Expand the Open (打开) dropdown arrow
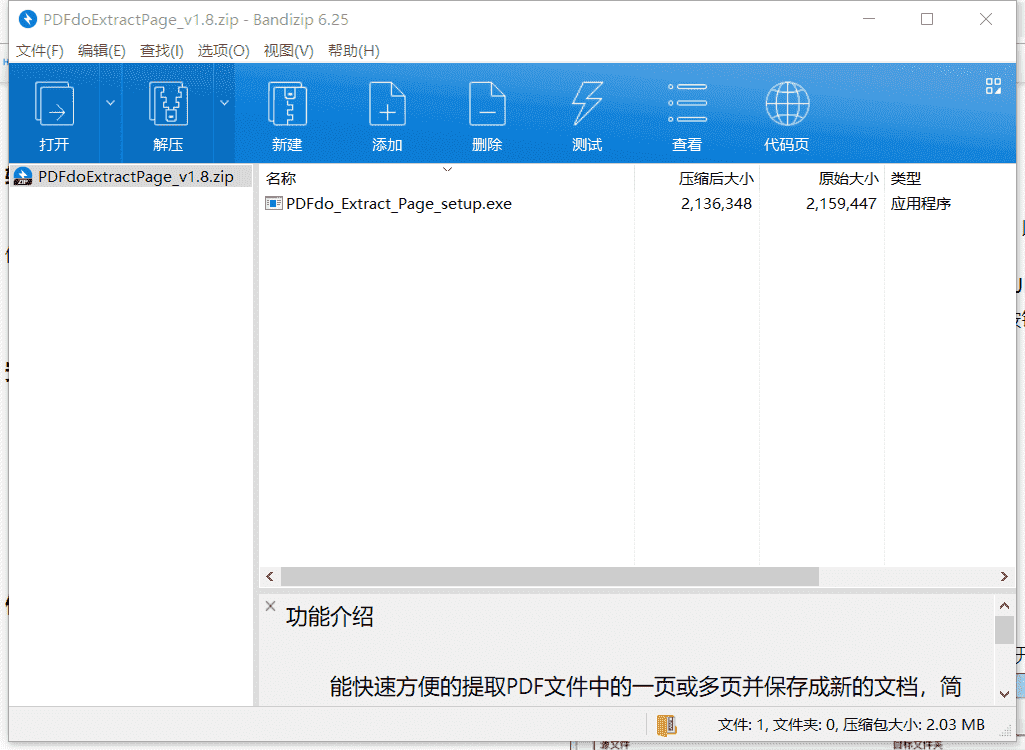 (x=110, y=103)
